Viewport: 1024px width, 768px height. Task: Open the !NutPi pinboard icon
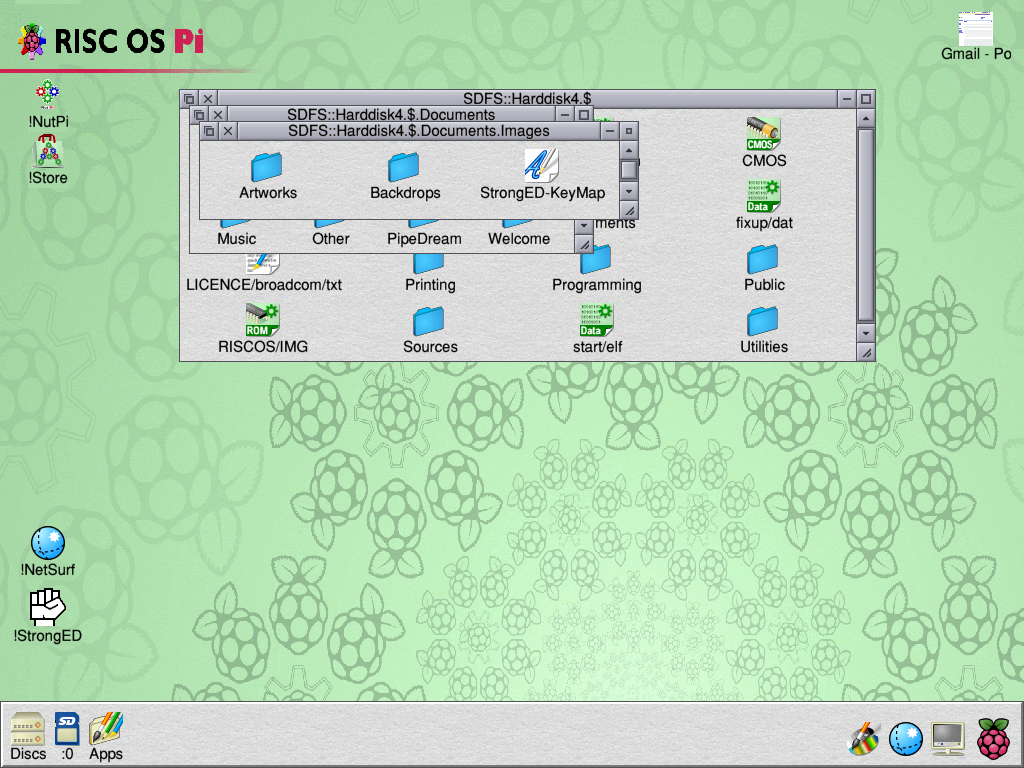(48, 95)
